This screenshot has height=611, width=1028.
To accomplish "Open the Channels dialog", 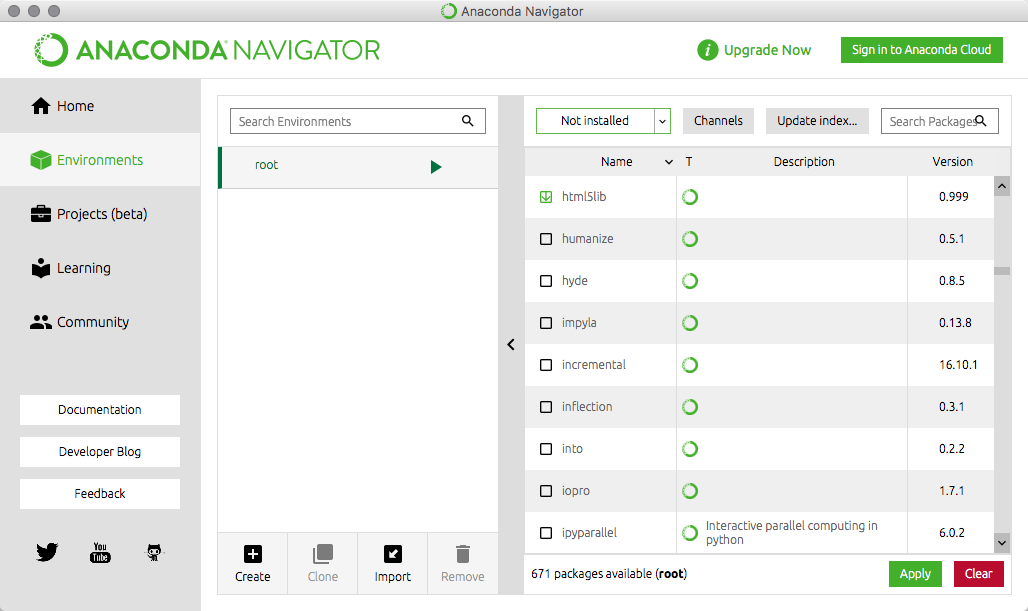I will pos(718,121).
